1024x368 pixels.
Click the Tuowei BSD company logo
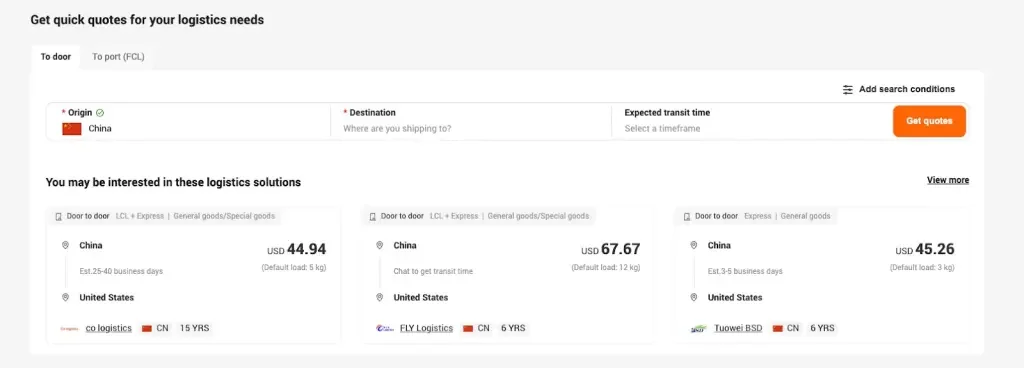[x=699, y=328]
